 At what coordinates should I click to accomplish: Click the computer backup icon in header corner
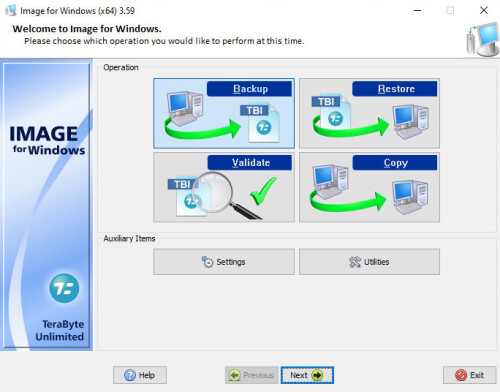(483, 40)
